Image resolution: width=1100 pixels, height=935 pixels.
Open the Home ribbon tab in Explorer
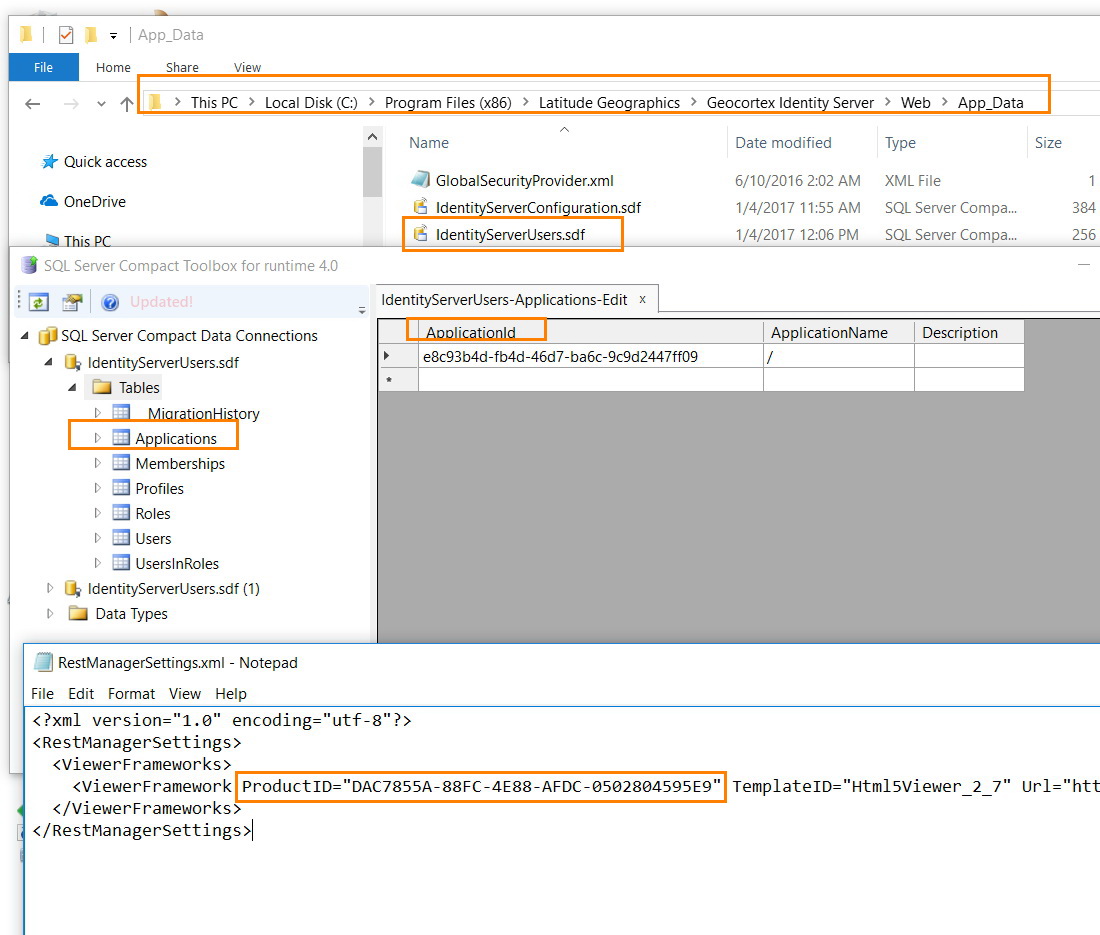click(113, 67)
